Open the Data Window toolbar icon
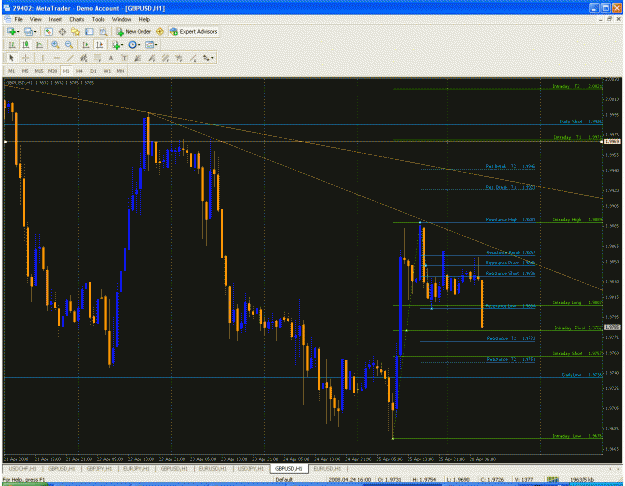The height and width of the screenshot is (486, 625). click(x=62, y=31)
